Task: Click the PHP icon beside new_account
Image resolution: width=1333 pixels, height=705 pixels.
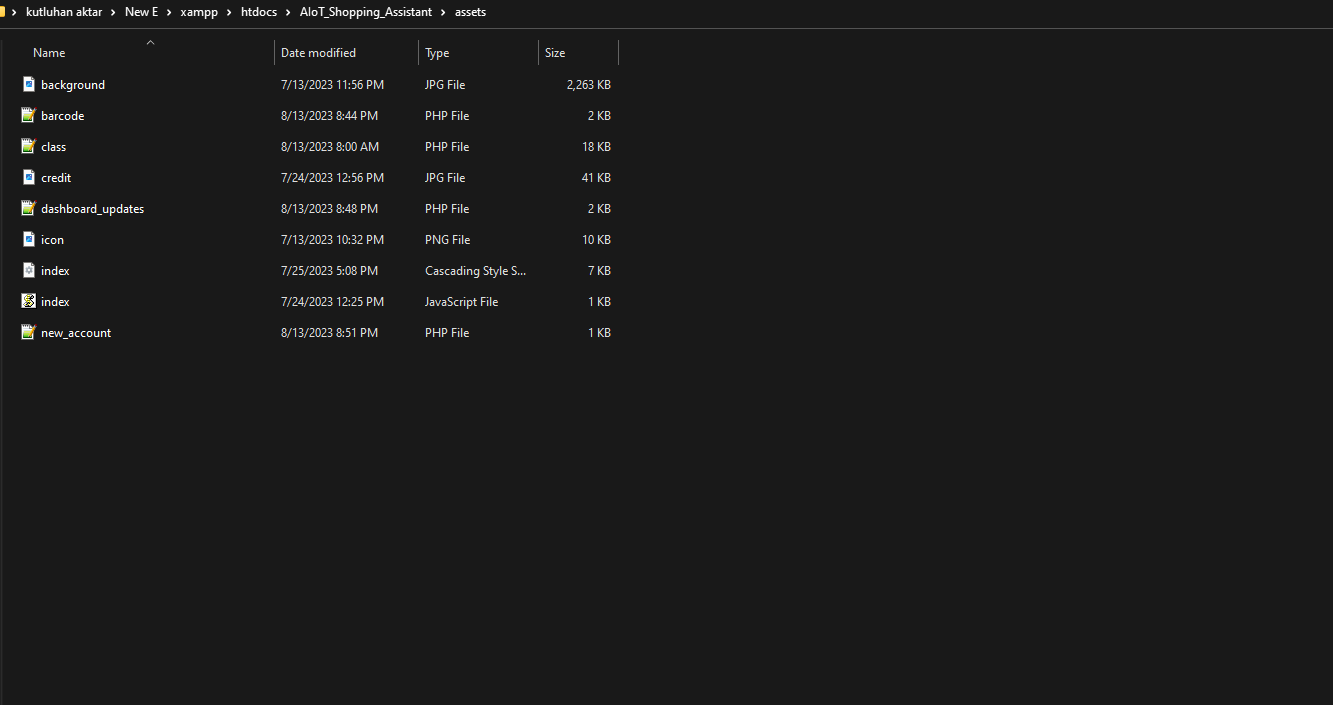Action: (x=28, y=332)
